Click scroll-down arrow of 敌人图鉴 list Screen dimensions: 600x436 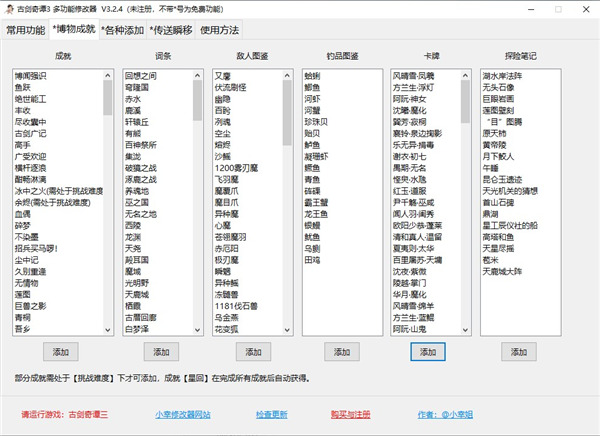click(x=287, y=330)
